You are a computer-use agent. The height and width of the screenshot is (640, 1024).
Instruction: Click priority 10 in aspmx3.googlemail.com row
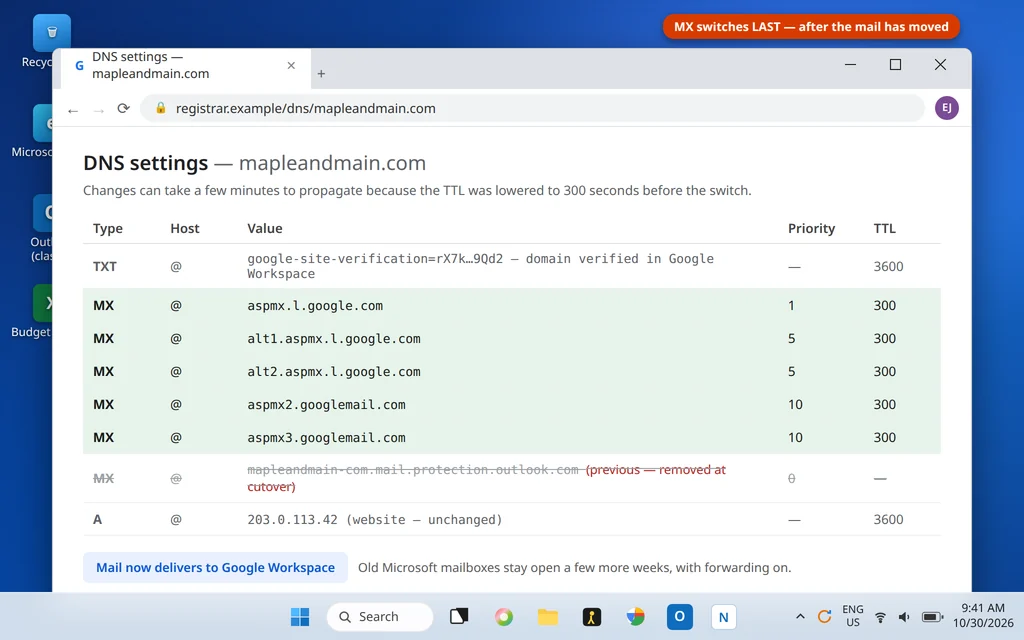795,438
